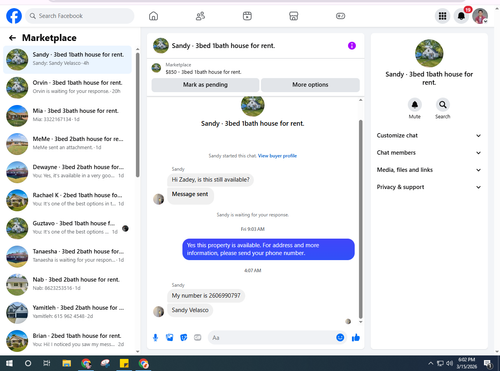The width and height of the screenshot is (500, 371).
Task: Open the taskbar clock showing 6:02 PM
Action: (x=467, y=363)
